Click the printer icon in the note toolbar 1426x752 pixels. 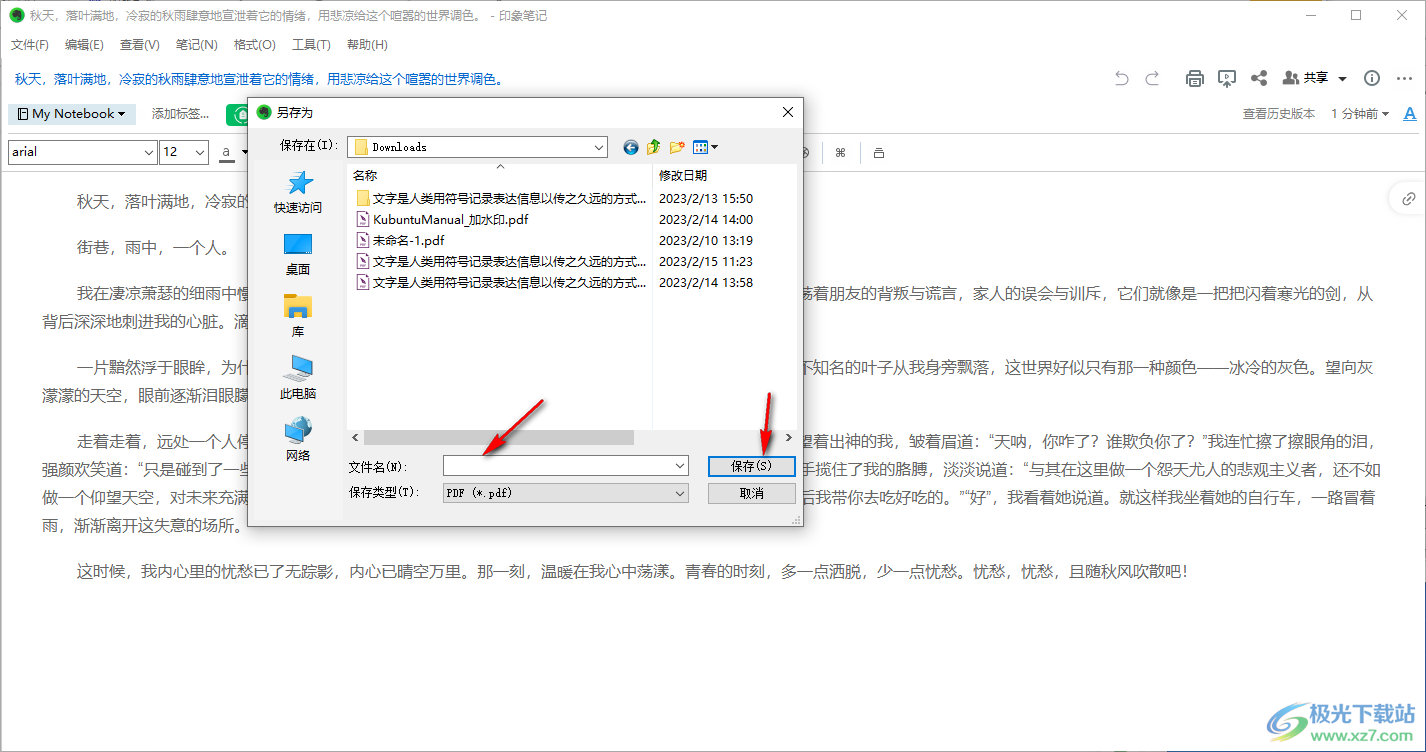pyautogui.click(x=1194, y=78)
